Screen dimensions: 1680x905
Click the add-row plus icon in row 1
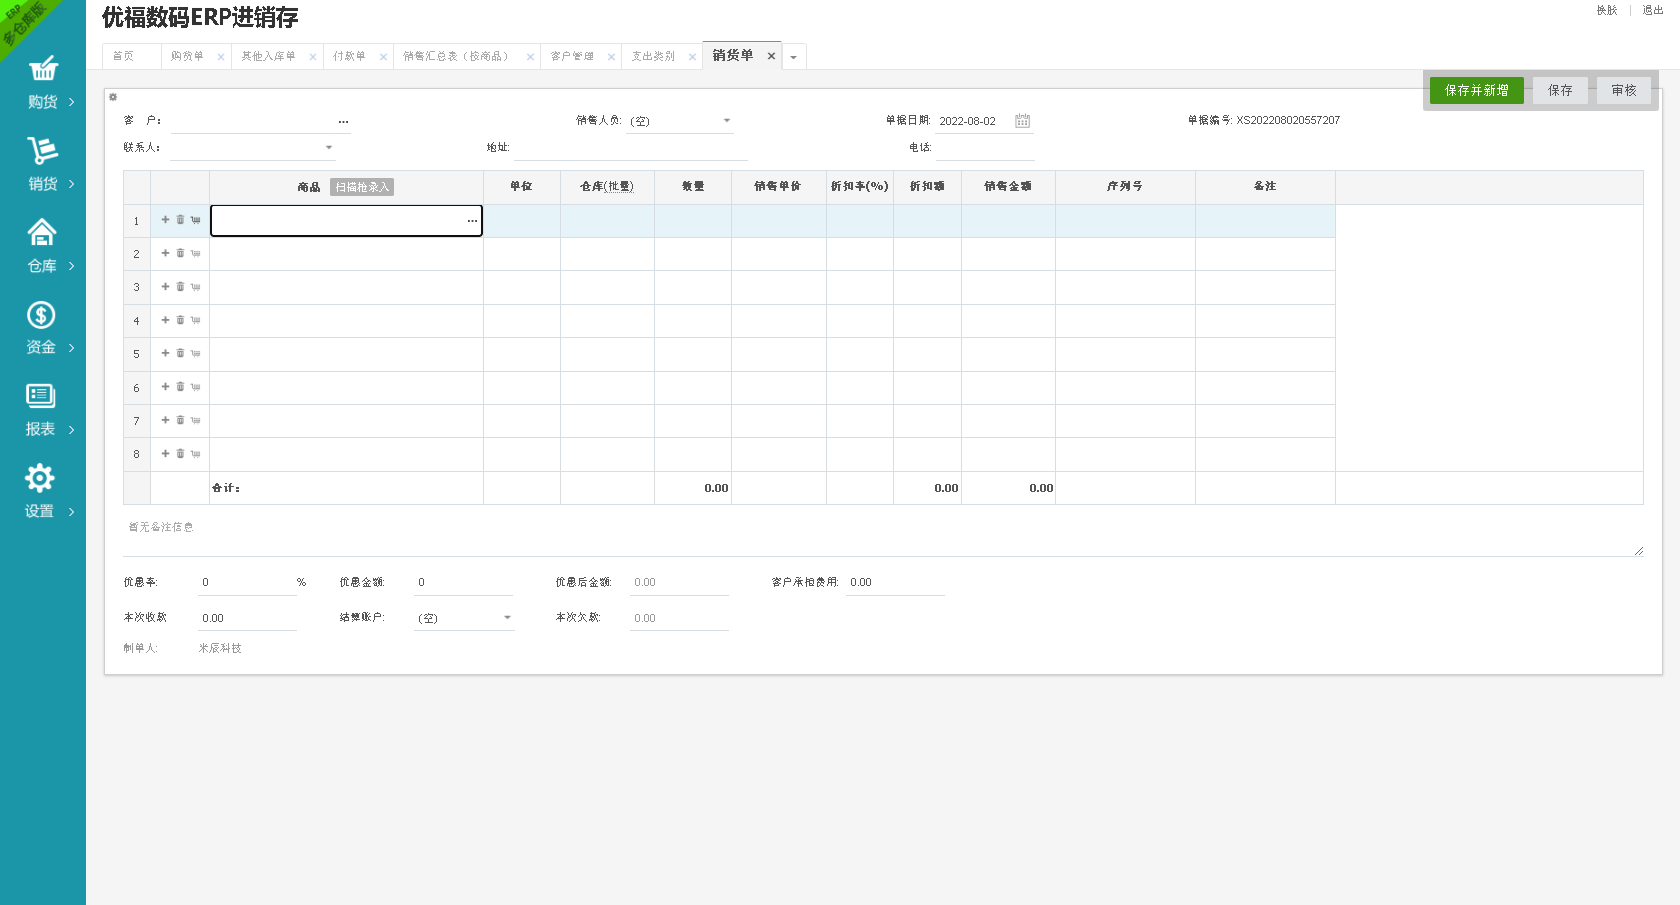pos(165,220)
